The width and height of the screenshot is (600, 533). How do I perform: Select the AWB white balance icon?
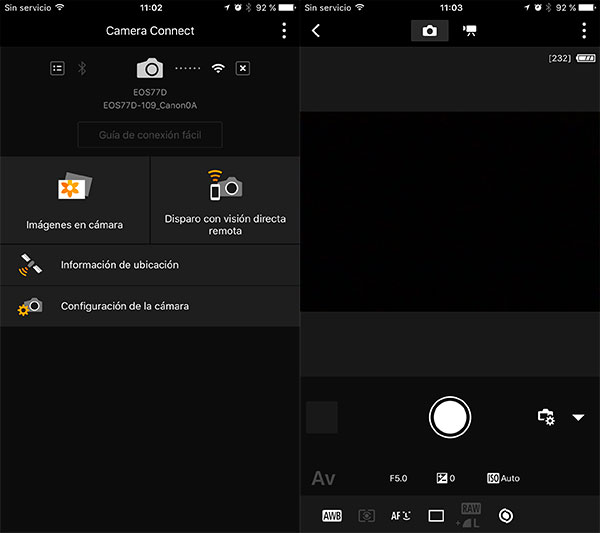point(332,516)
